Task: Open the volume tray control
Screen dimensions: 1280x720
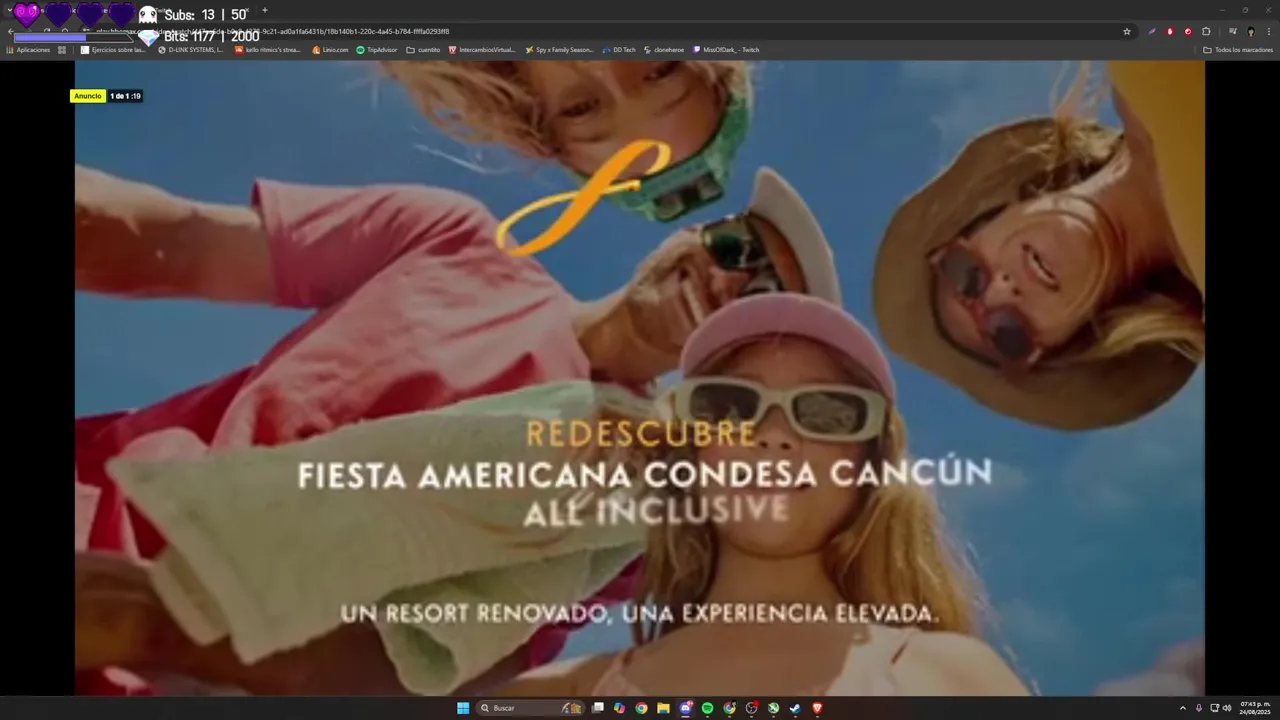Action: (x=1227, y=708)
